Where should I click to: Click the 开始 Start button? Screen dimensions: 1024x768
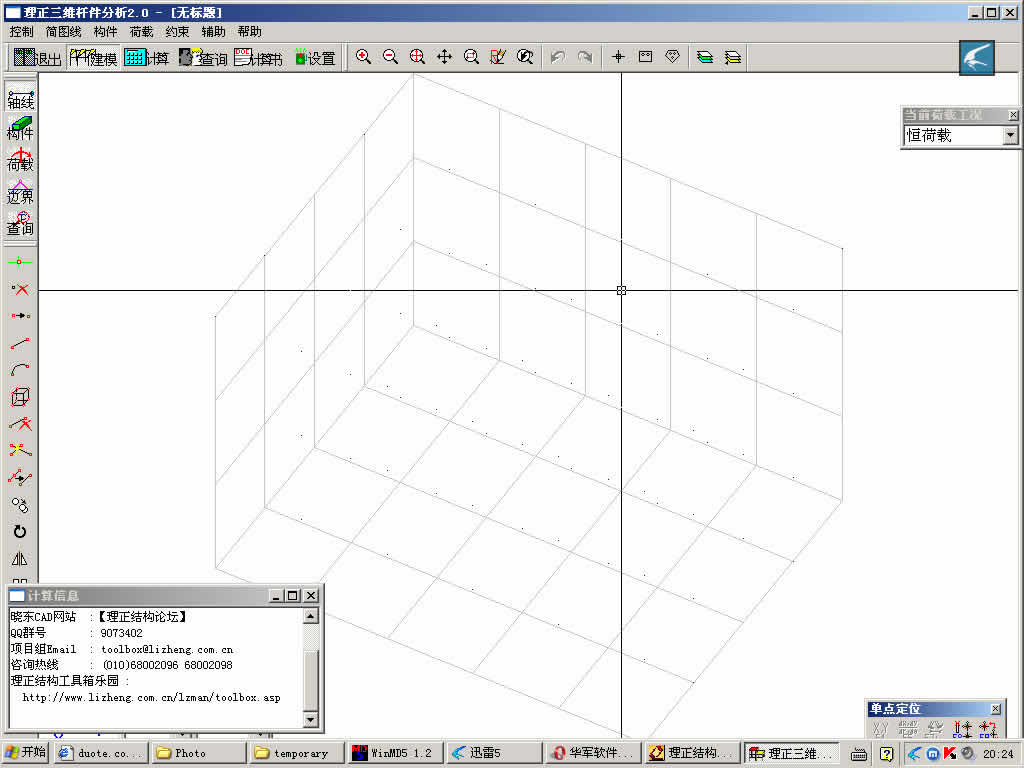25,752
